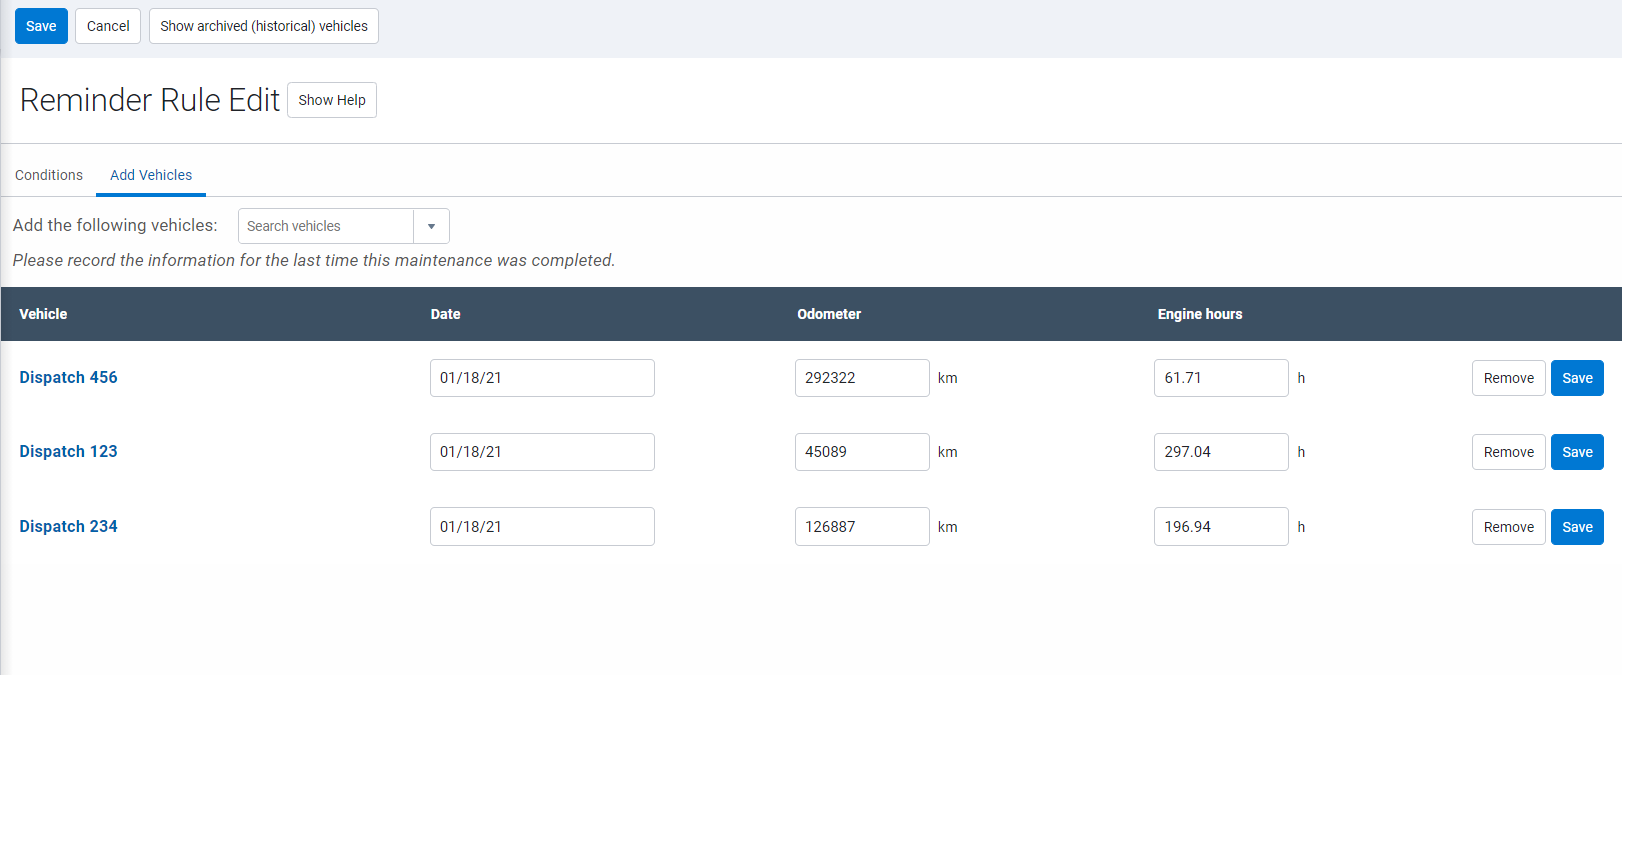
Task: Focus the Search vehicles combo box
Action: coord(326,226)
